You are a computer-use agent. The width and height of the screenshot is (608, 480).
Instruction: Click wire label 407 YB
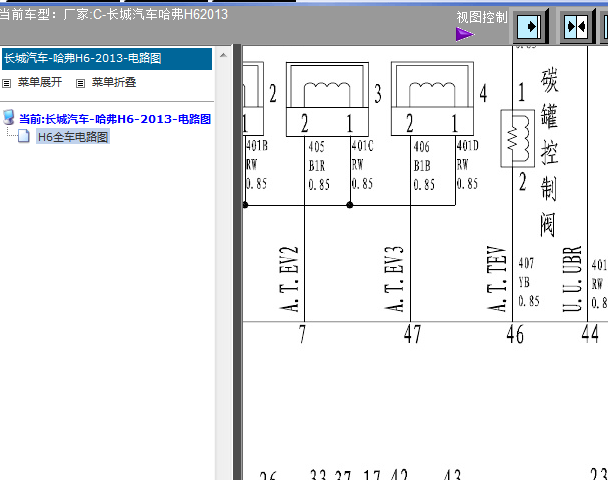529,282
